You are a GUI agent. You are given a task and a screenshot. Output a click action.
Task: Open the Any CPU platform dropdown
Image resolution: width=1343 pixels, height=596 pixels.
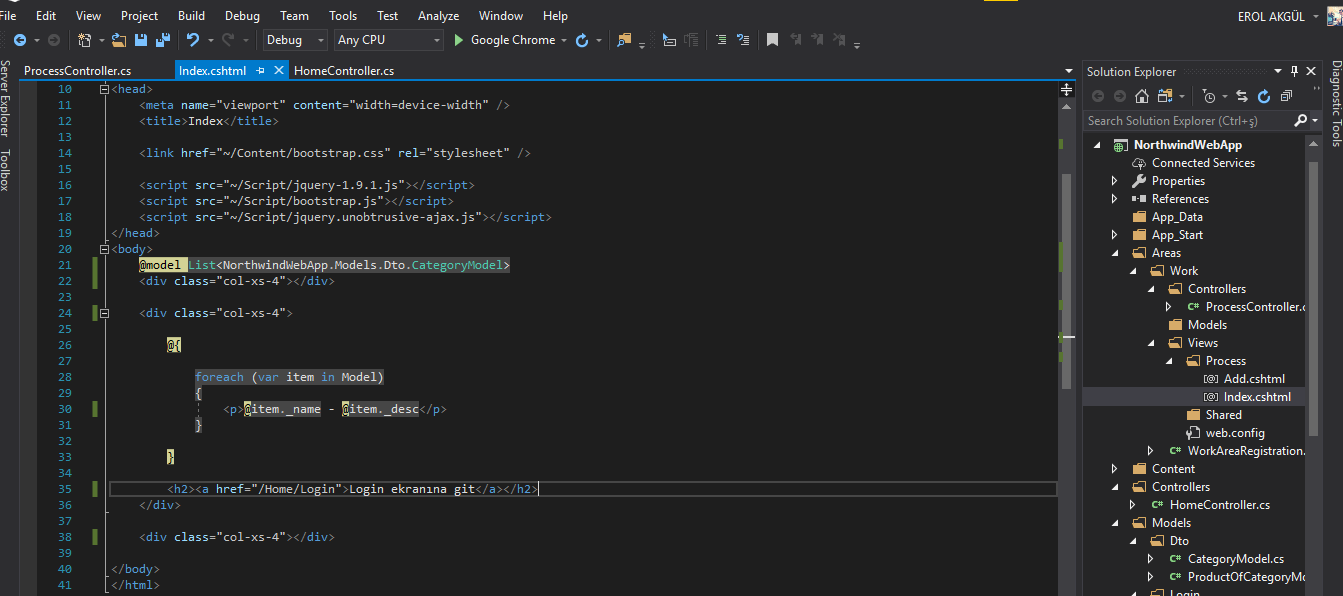pos(388,40)
